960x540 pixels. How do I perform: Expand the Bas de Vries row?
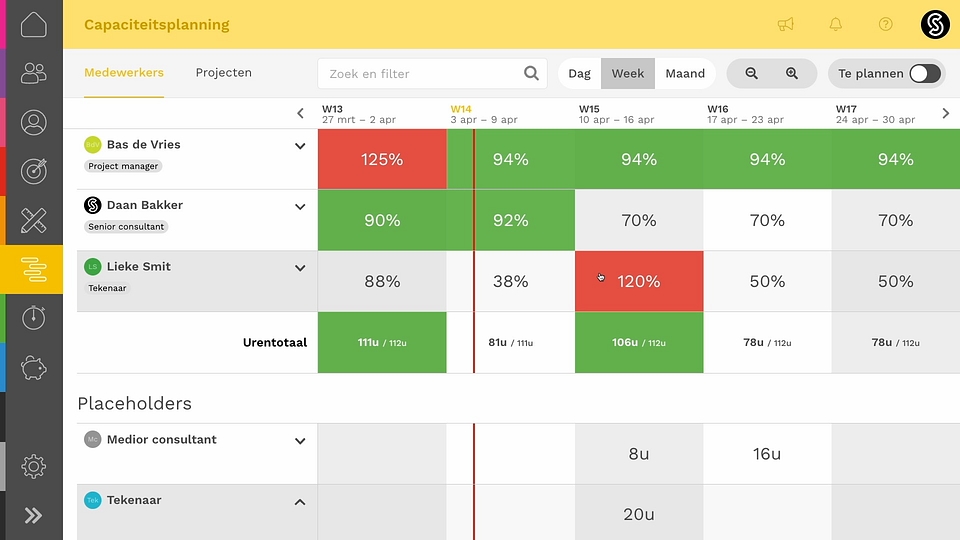[300, 146]
